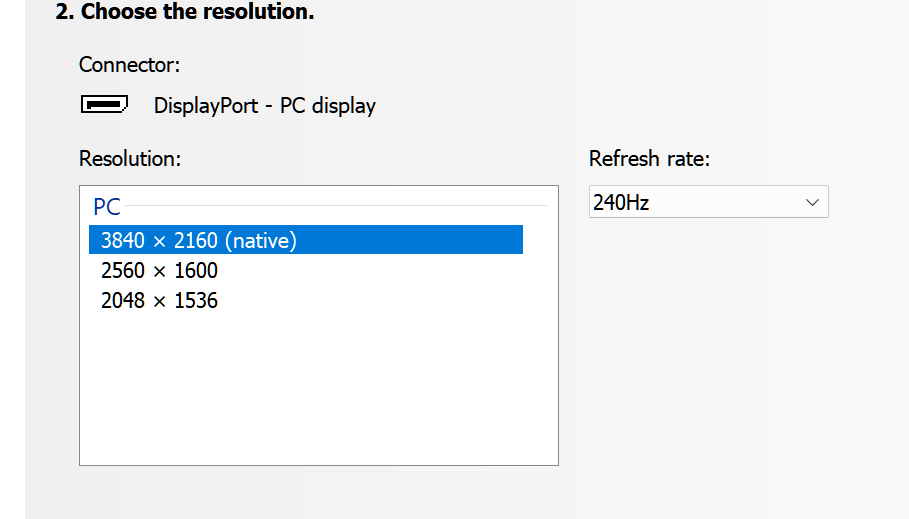Click the "Refresh rate:" label
The height and width of the screenshot is (519, 909).
click(649, 158)
